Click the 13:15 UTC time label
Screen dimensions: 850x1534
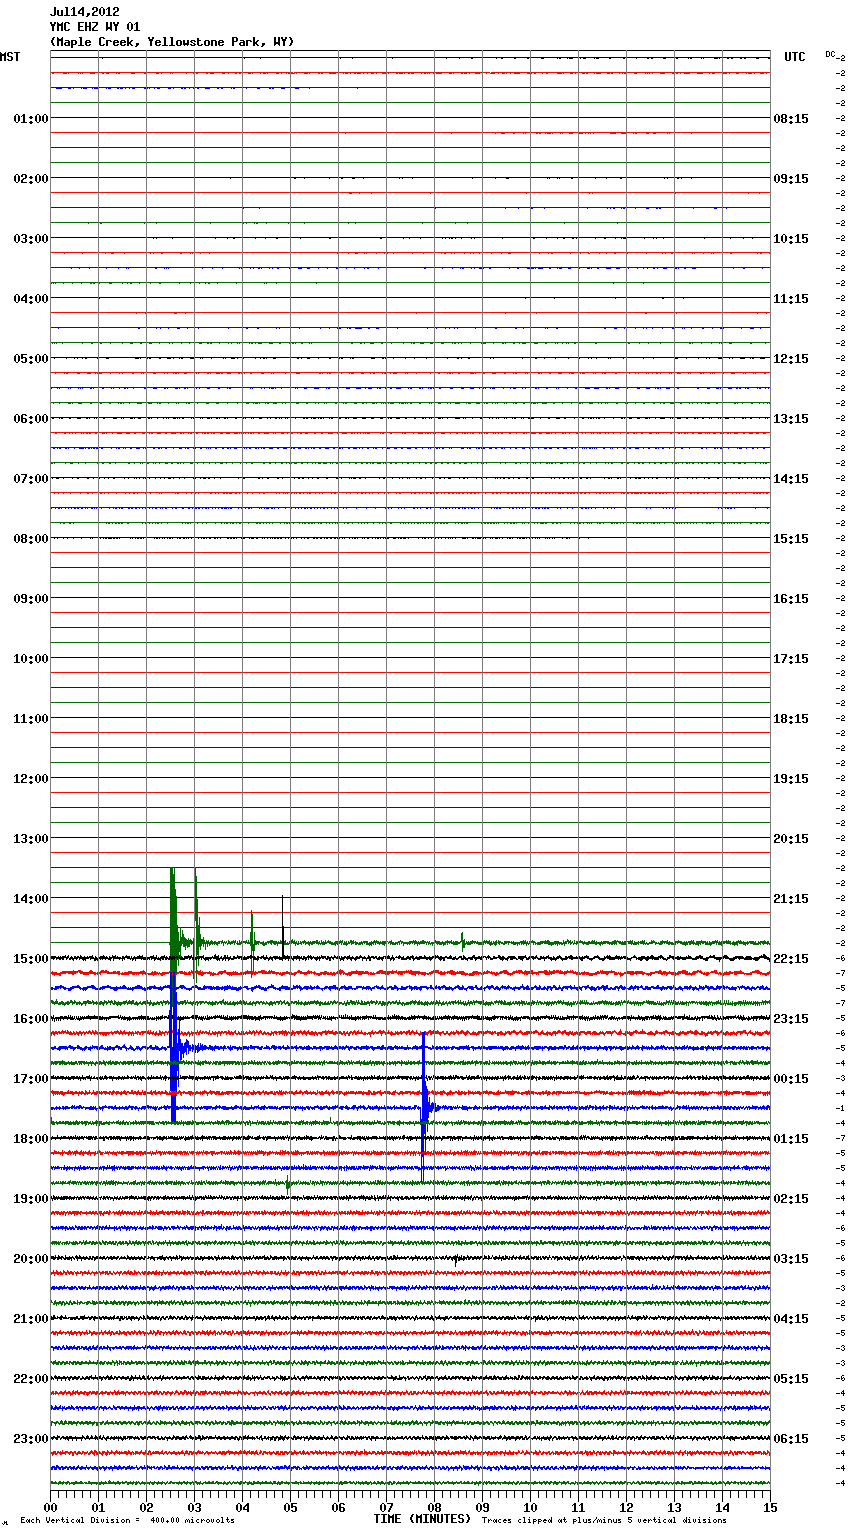pyautogui.click(x=791, y=419)
